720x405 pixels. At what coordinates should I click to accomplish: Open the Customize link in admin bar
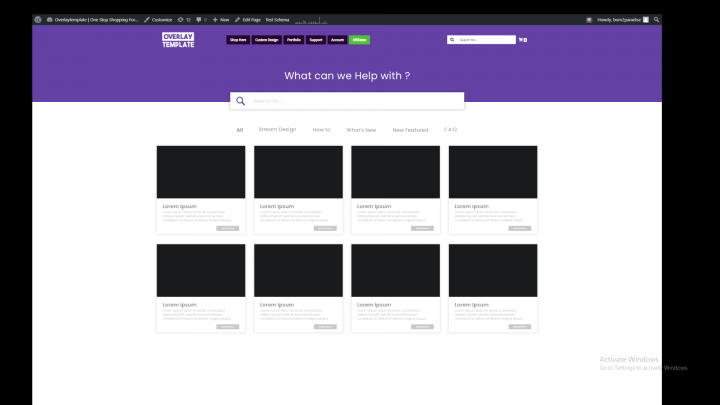click(158, 19)
